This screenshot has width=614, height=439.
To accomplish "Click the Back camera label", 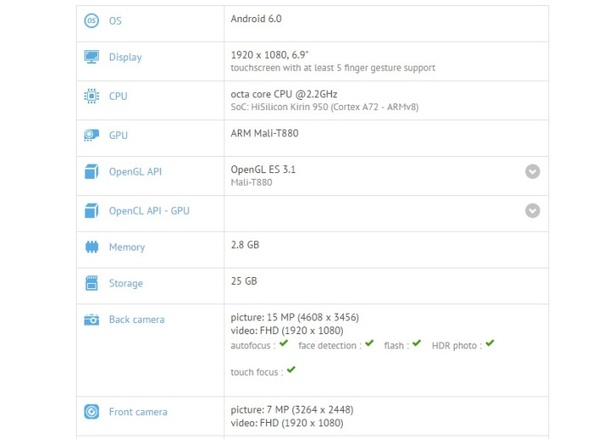I will [x=137, y=320].
